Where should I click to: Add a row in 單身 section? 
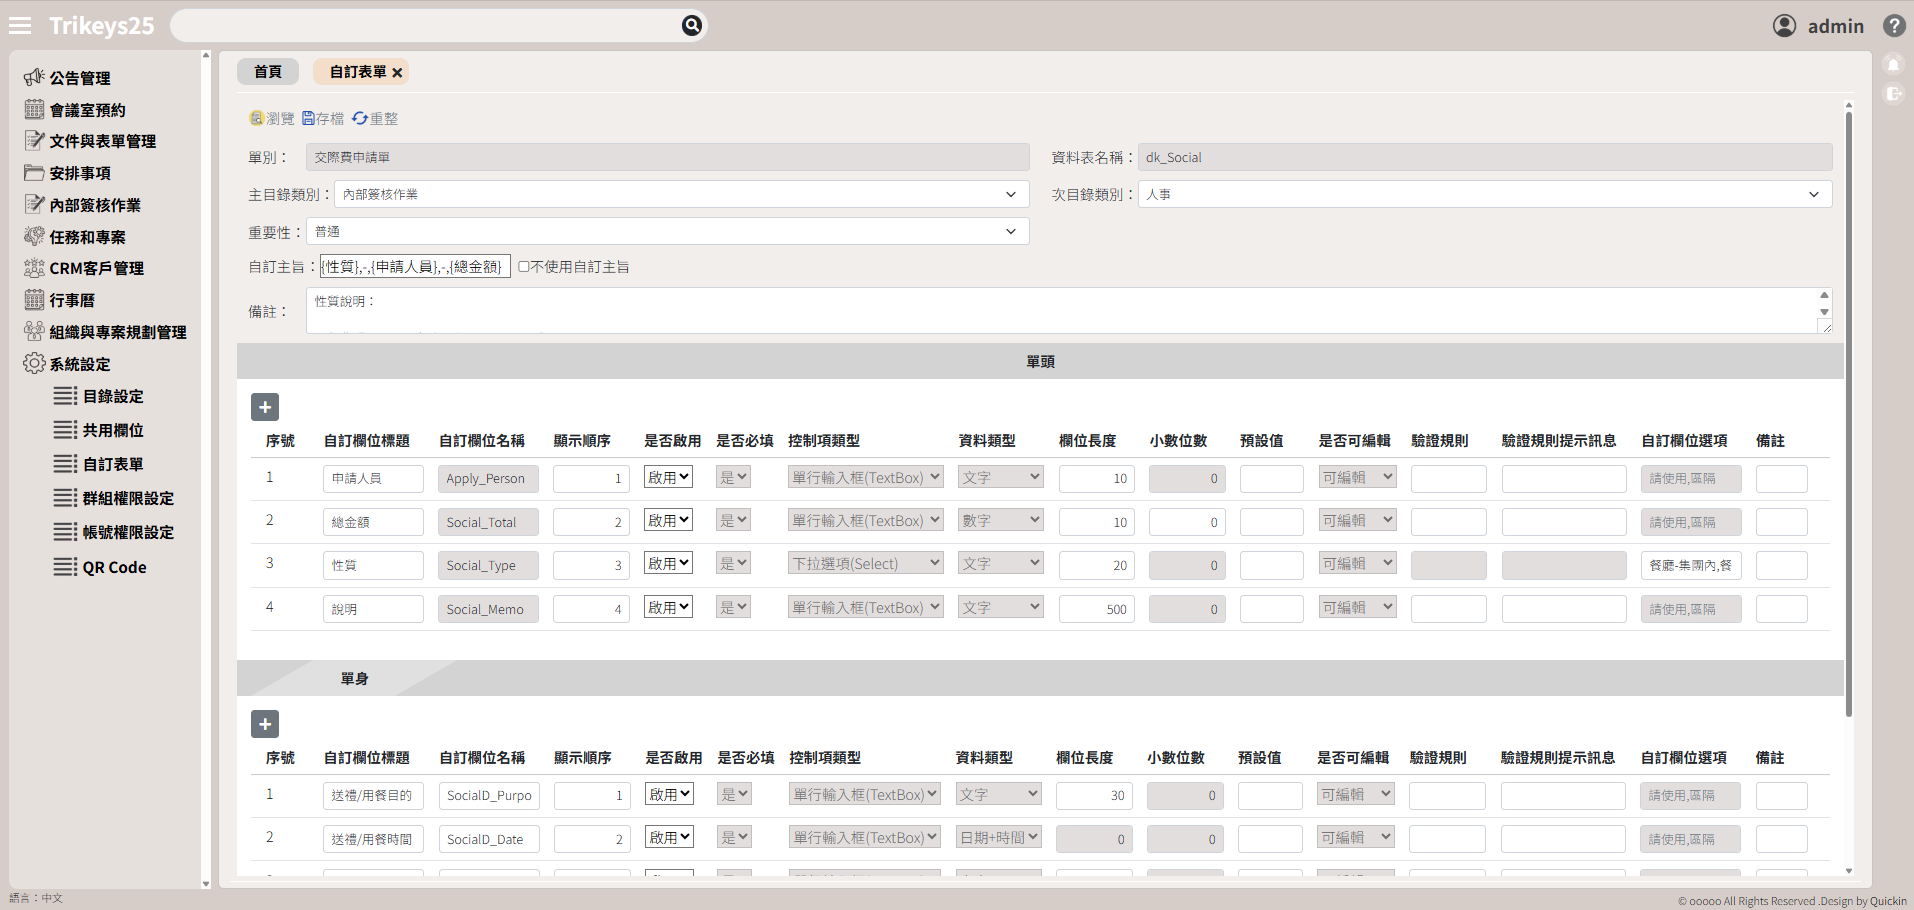[x=265, y=724]
